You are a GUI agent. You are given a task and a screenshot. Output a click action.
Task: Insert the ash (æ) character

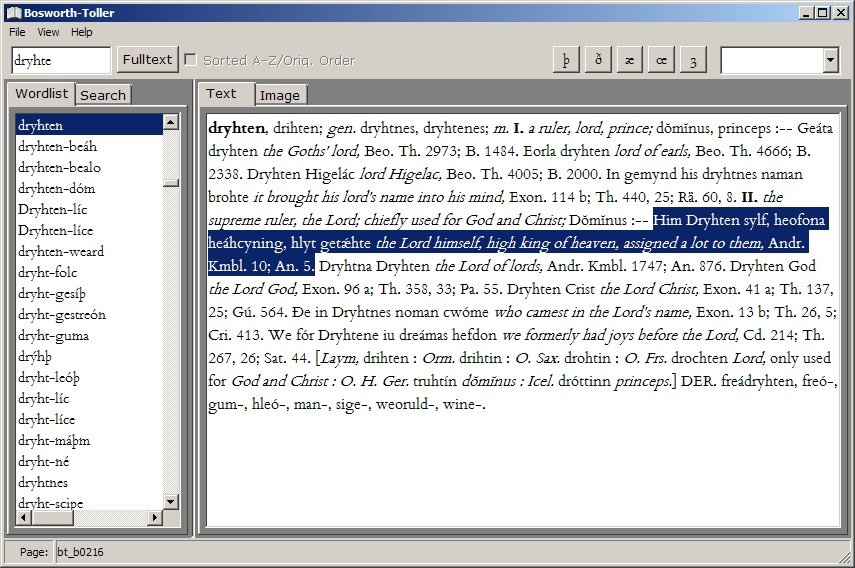(x=629, y=59)
